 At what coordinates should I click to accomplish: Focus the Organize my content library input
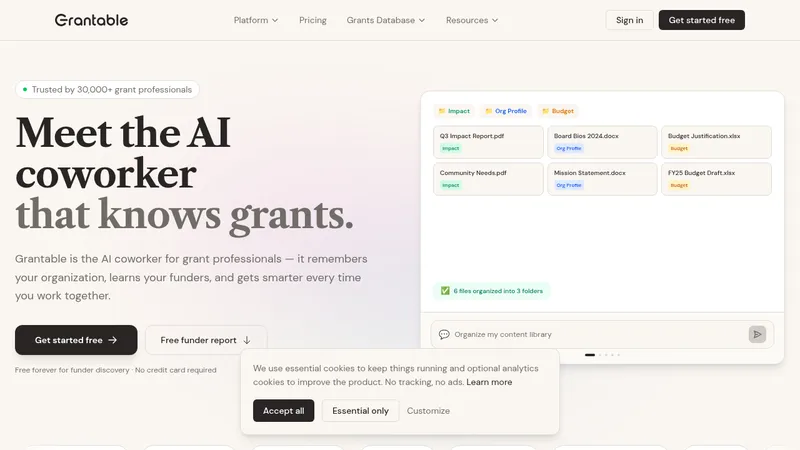click(x=602, y=334)
